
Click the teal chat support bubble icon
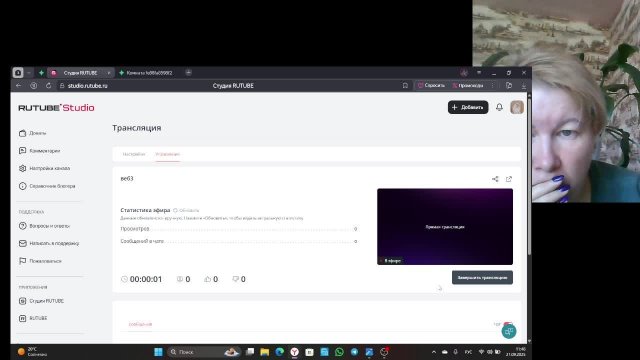pyautogui.click(x=509, y=331)
